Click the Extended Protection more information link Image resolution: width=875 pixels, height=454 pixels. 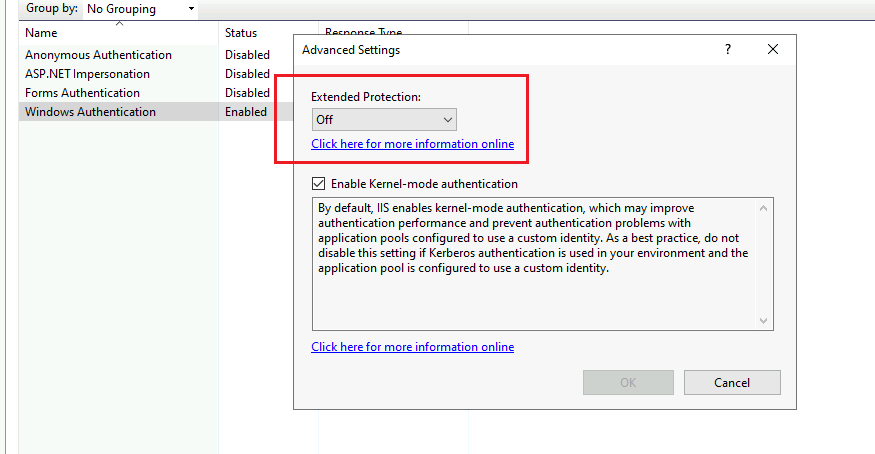(412, 144)
